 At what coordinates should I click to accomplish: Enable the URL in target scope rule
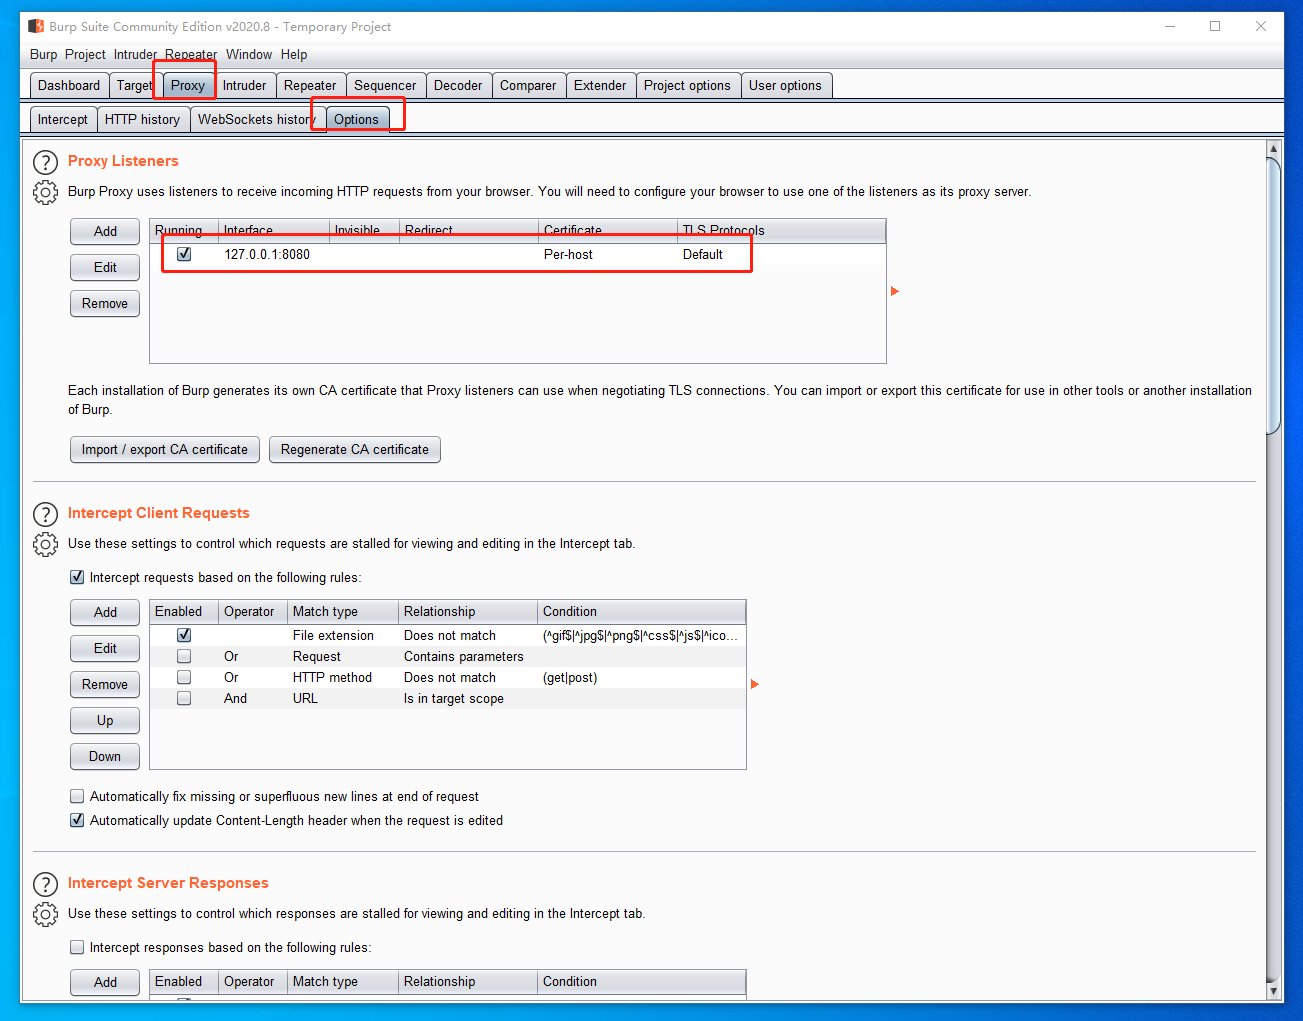(x=184, y=698)
